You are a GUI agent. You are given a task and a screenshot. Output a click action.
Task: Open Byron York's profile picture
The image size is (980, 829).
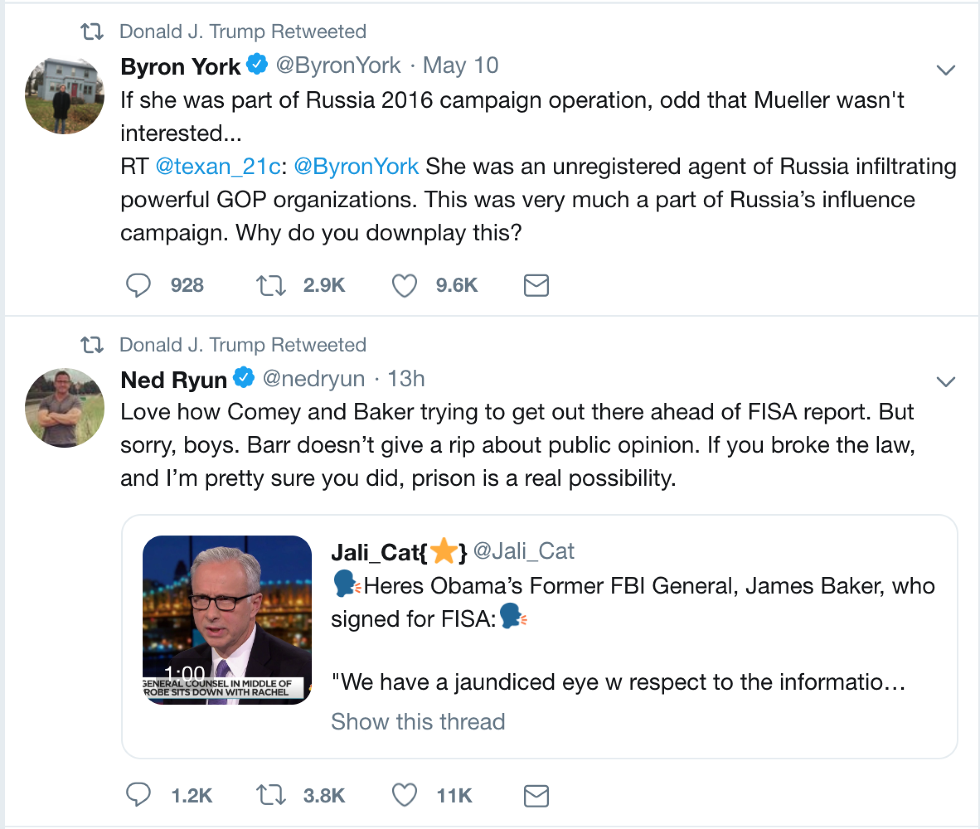(x=65, y=94)
